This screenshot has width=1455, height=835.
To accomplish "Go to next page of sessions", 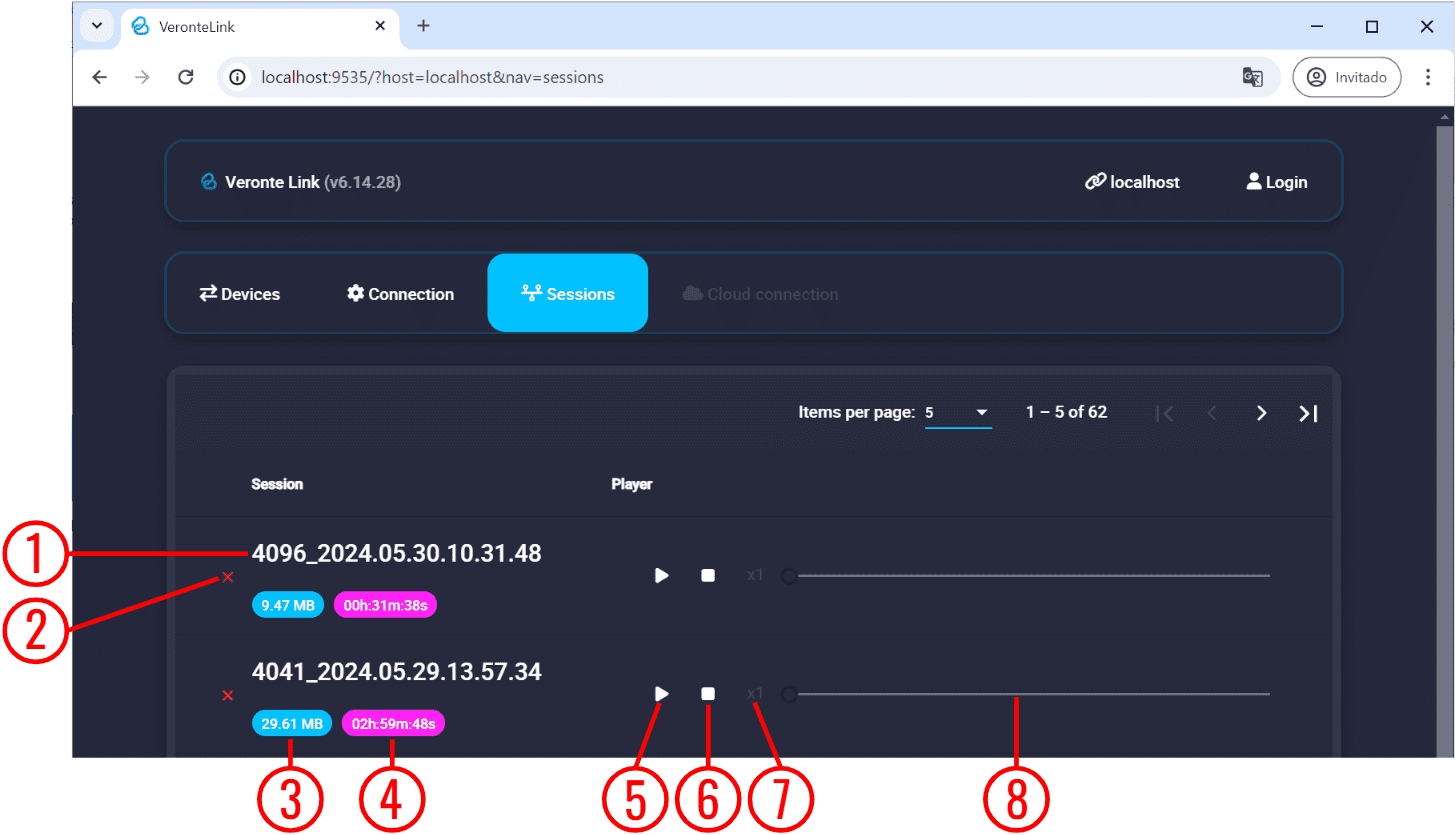I will pyautogui.click(x=1261, y=413).
